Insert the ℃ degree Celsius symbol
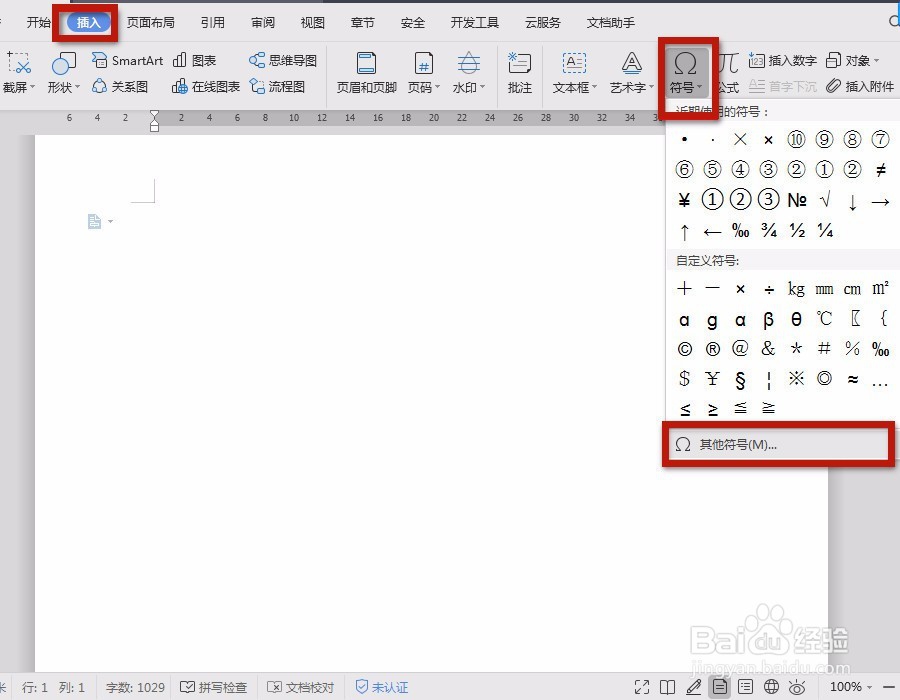900x700 pixels. [824, 318]
